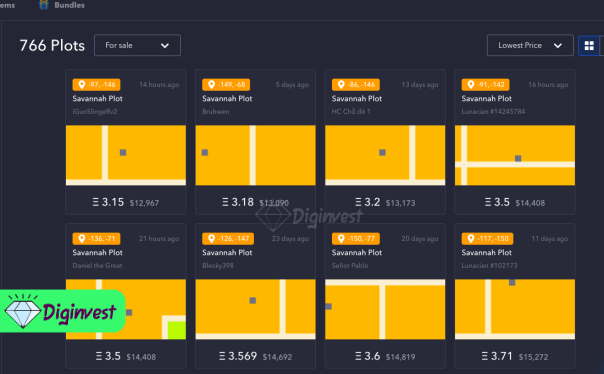Click the 11 days ago timestamp
Screen dimensions: 604x374
click(550, 238)
